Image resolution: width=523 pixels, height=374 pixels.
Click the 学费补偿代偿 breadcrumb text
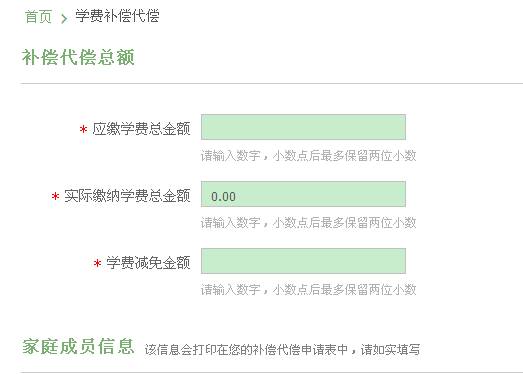(117, 16)
